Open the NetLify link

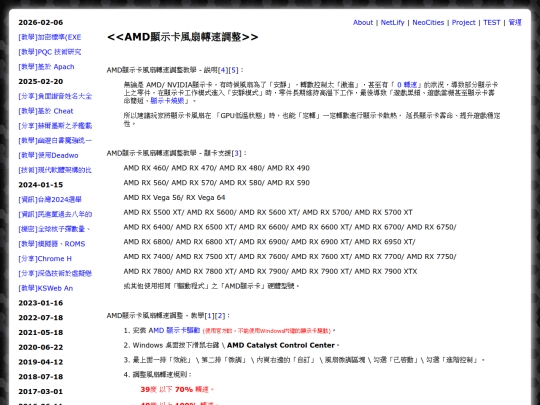(392, 22)
